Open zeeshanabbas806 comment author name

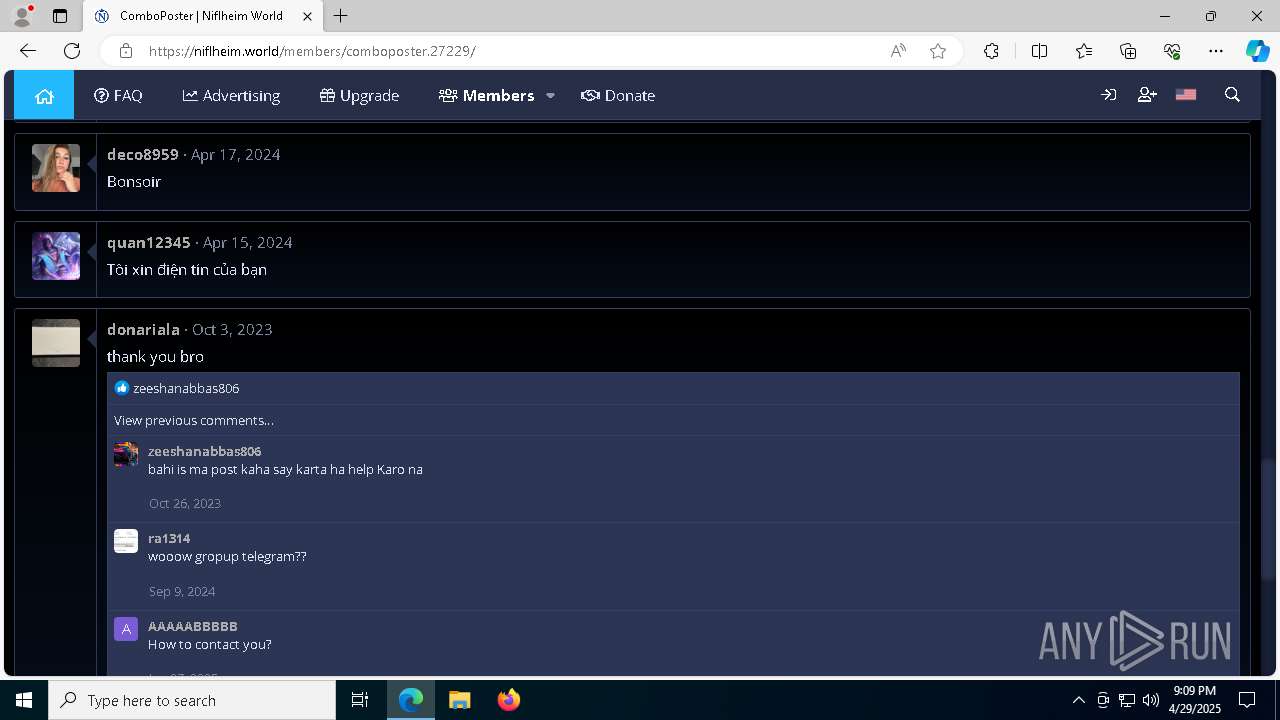(x=204, y=451)
